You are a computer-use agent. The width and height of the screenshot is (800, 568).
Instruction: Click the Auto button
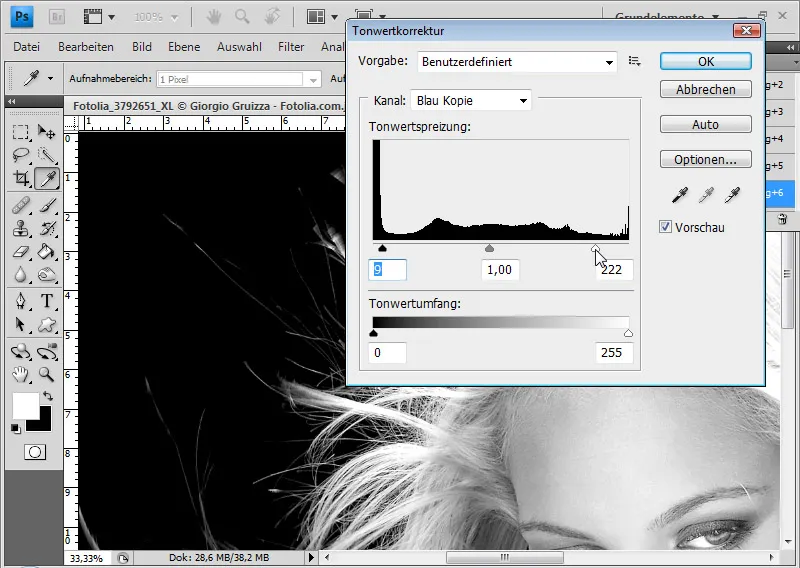(706, 124)
